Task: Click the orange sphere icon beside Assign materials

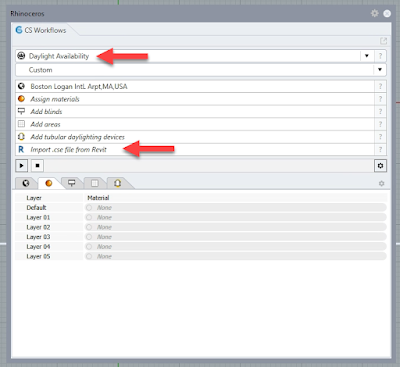Action: pyautogui.click(x=21, y=99)
